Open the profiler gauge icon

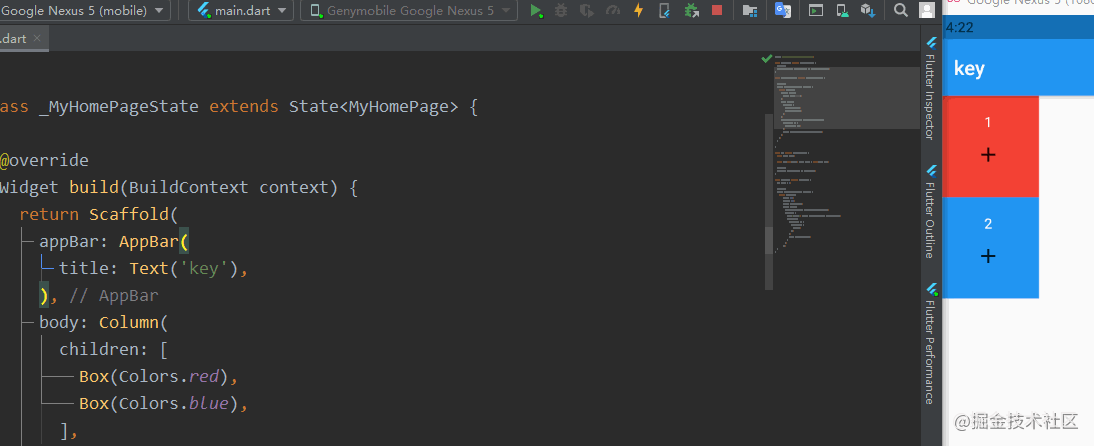[613, 10]
